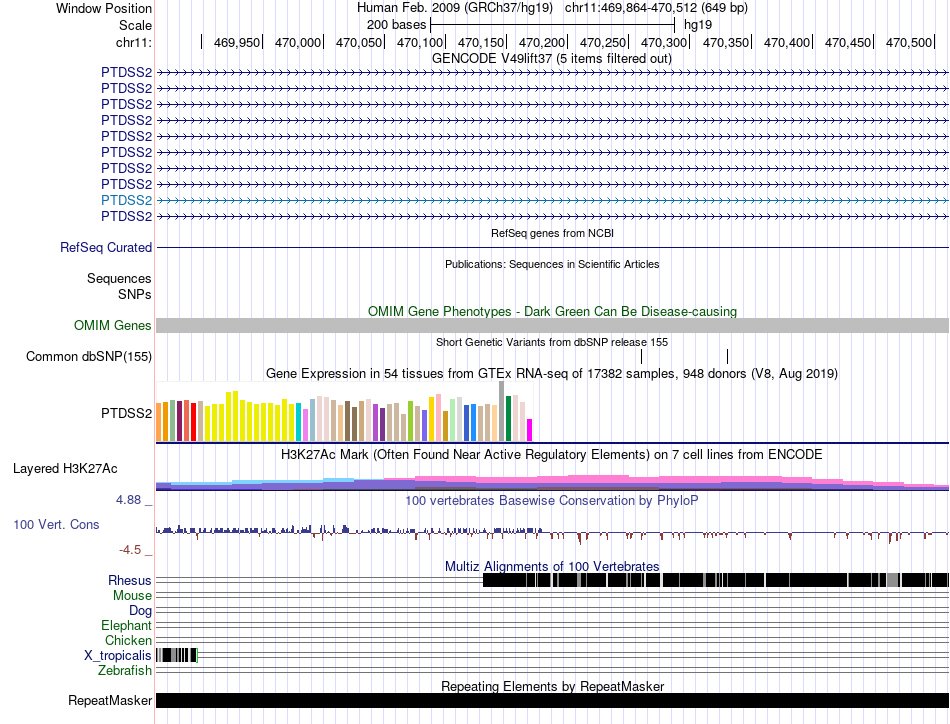Screen dimensions: 950x724
Task: Open the GTEx Gene Expression track title
Action: (x=552, y=373)
